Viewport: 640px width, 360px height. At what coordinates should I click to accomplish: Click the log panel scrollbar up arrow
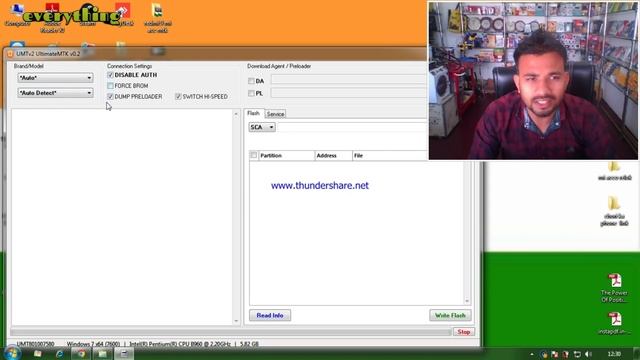[236, 114]
